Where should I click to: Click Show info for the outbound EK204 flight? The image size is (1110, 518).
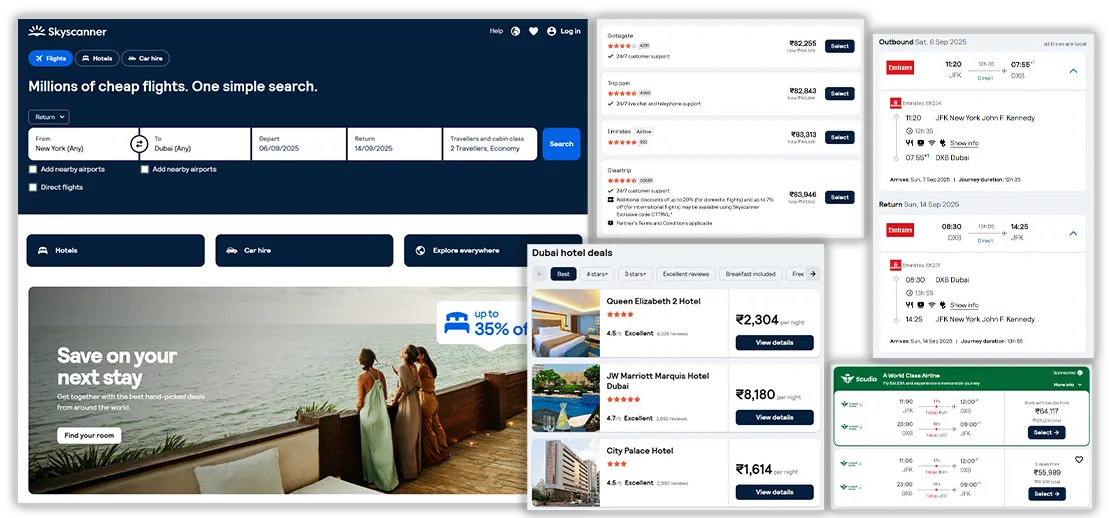964,143
